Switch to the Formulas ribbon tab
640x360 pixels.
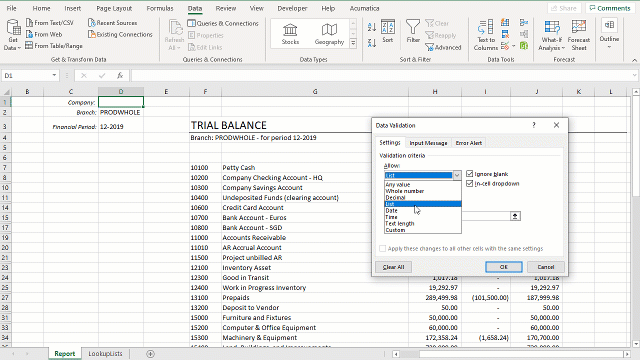[160, 8]
